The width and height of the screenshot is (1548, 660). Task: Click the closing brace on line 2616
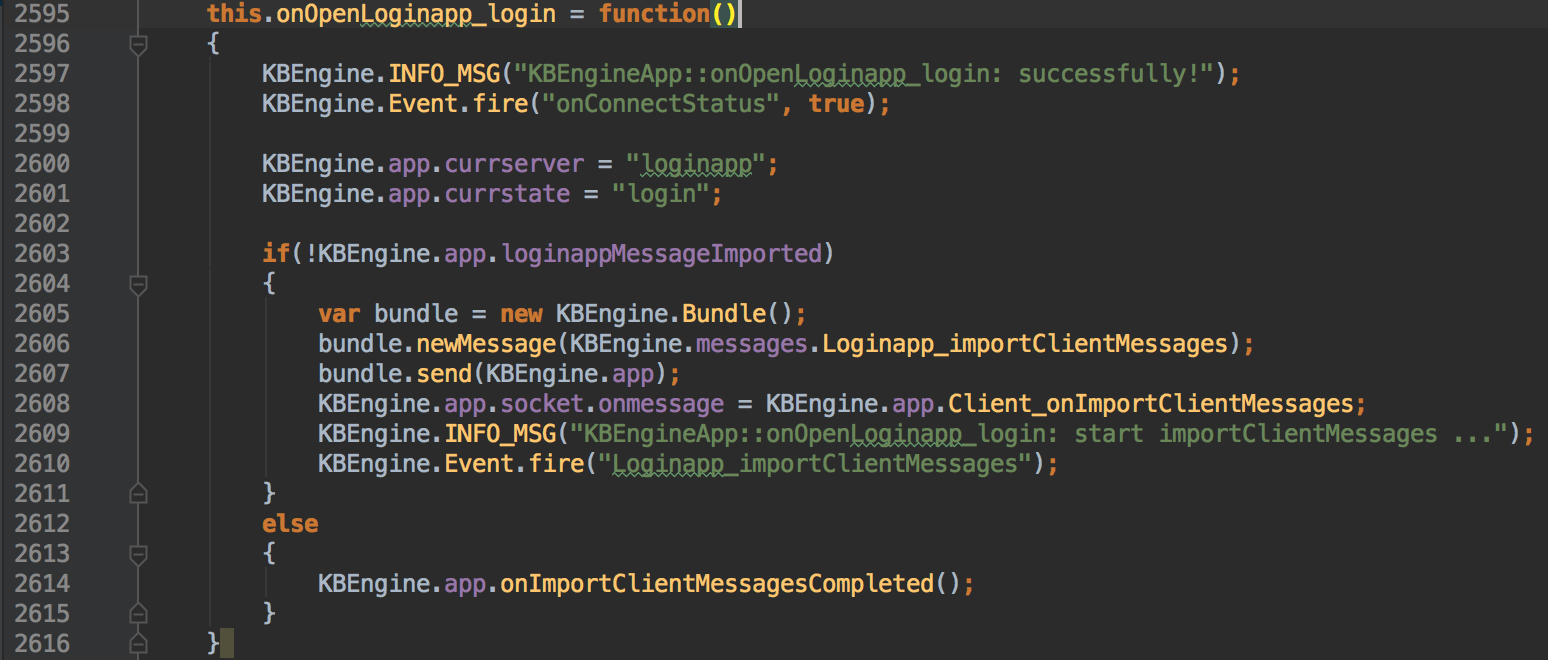click(213, 643)
